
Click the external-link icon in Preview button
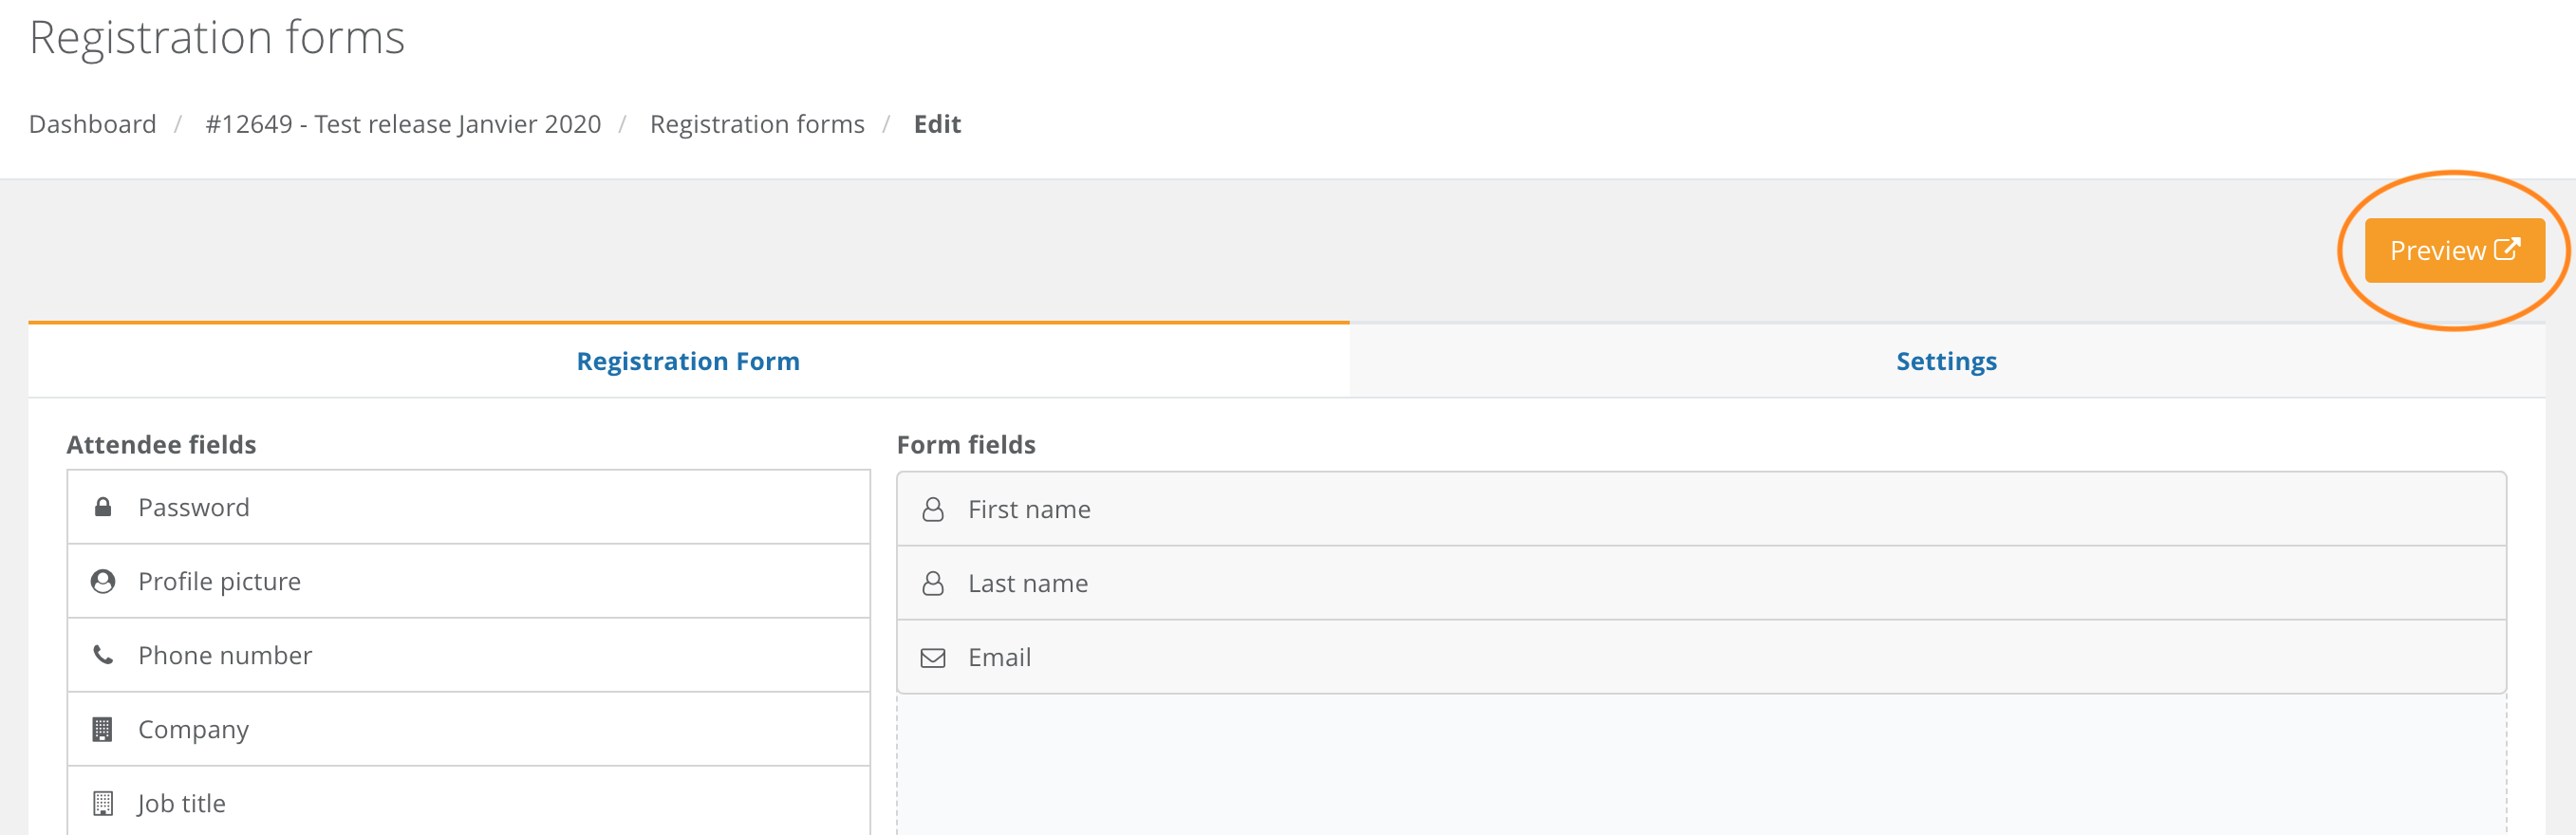pos(2507,249)
